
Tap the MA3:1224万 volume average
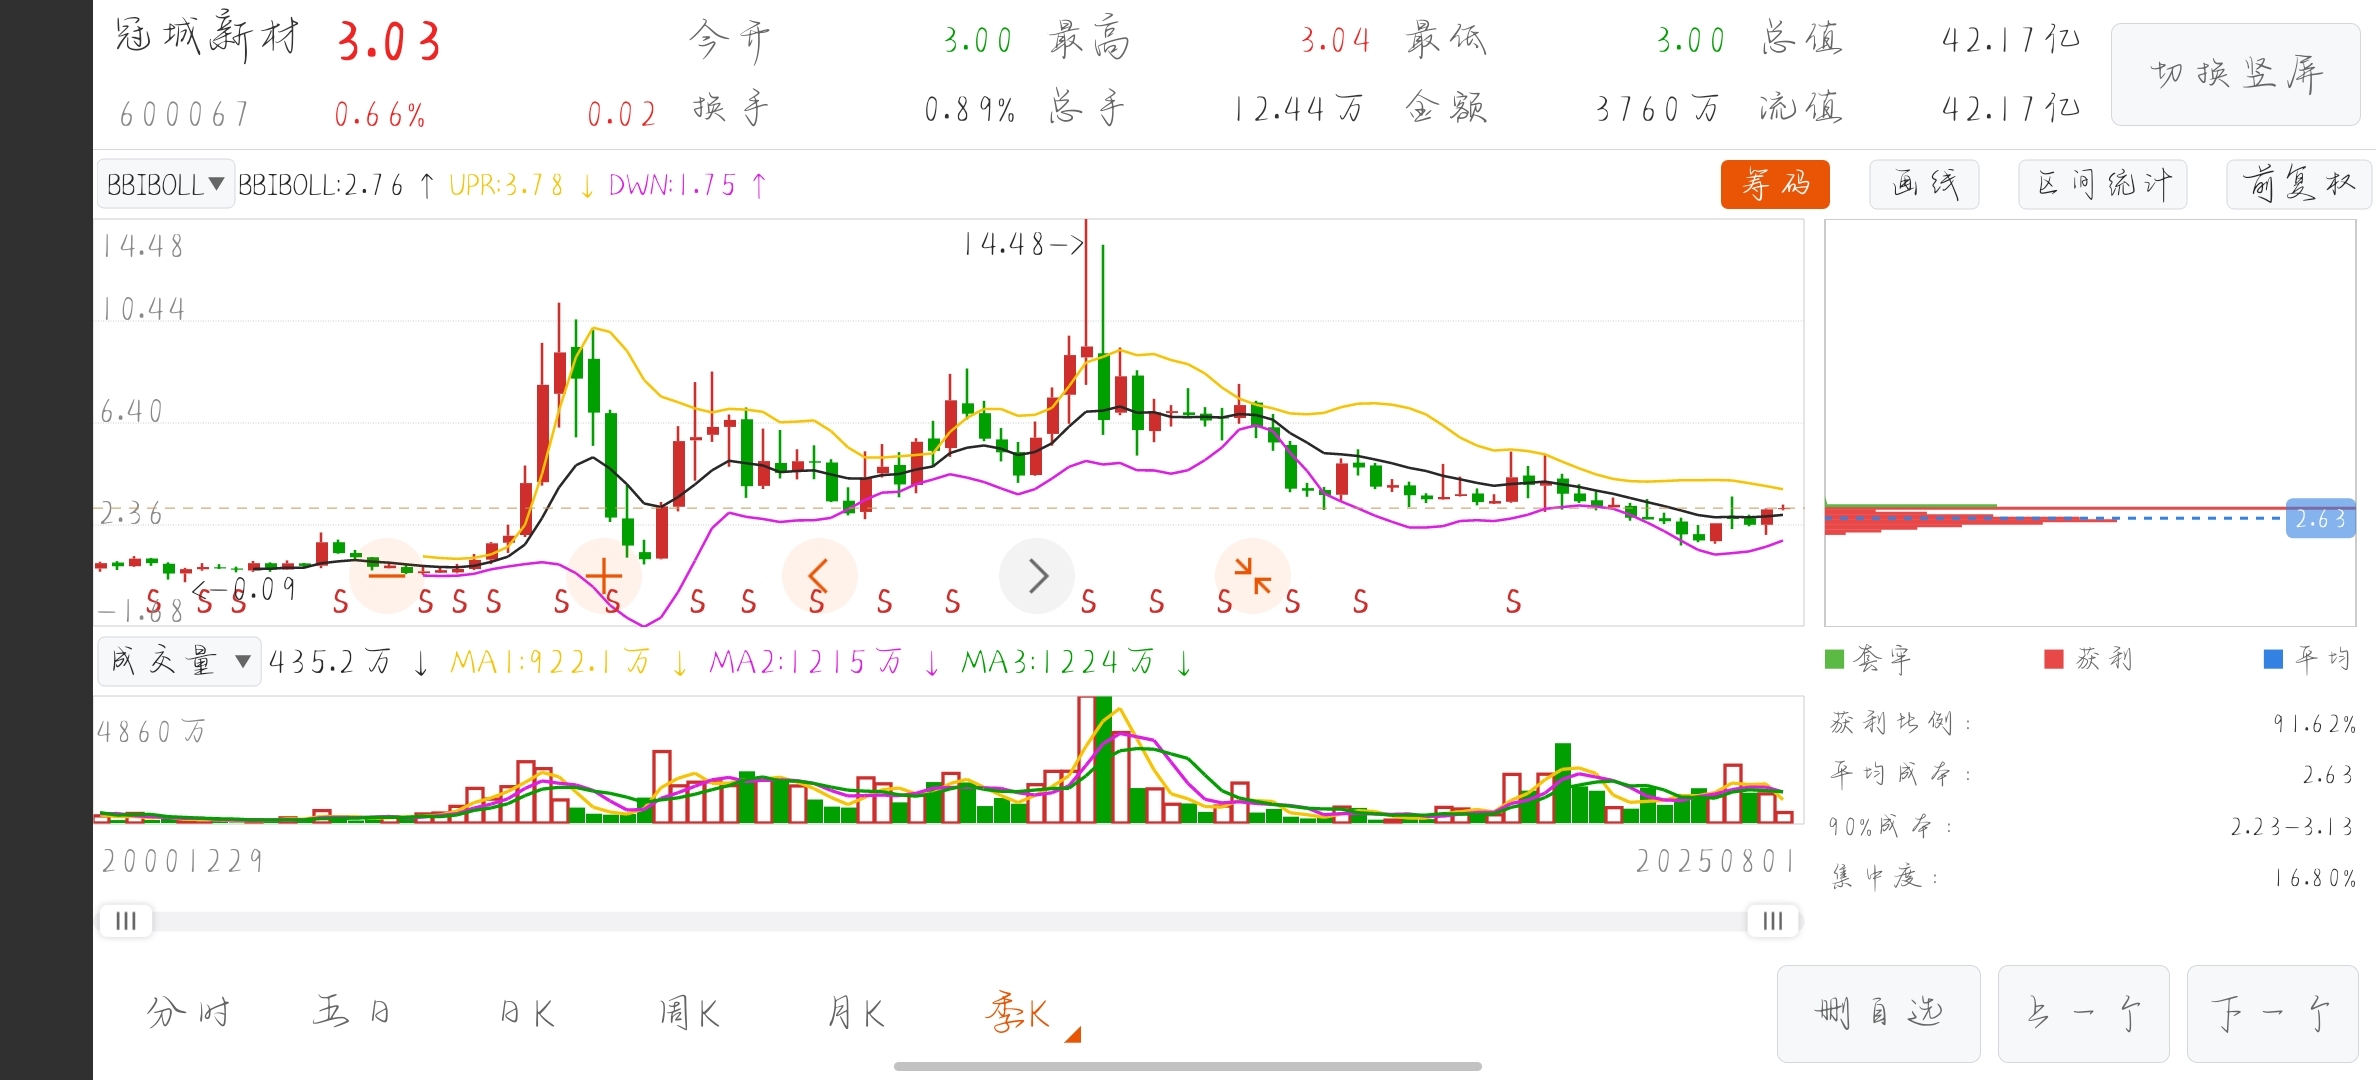click(x=1058, y=662)
